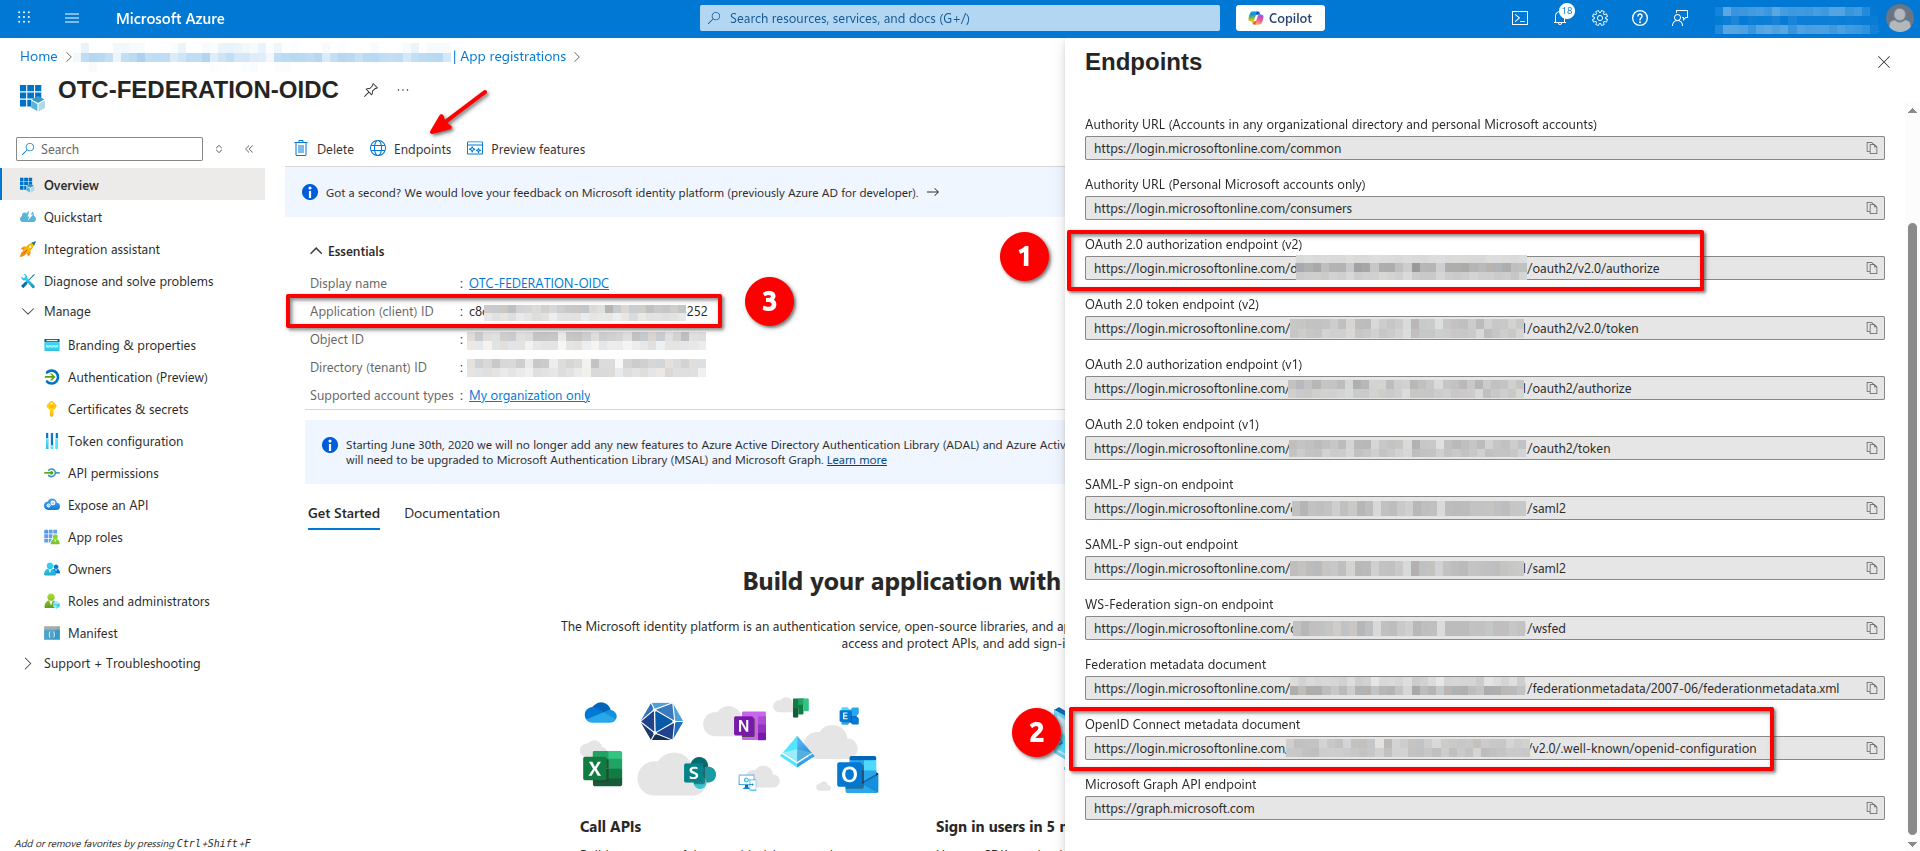
Task: Click the top search resources field
Action: point(960,18)
